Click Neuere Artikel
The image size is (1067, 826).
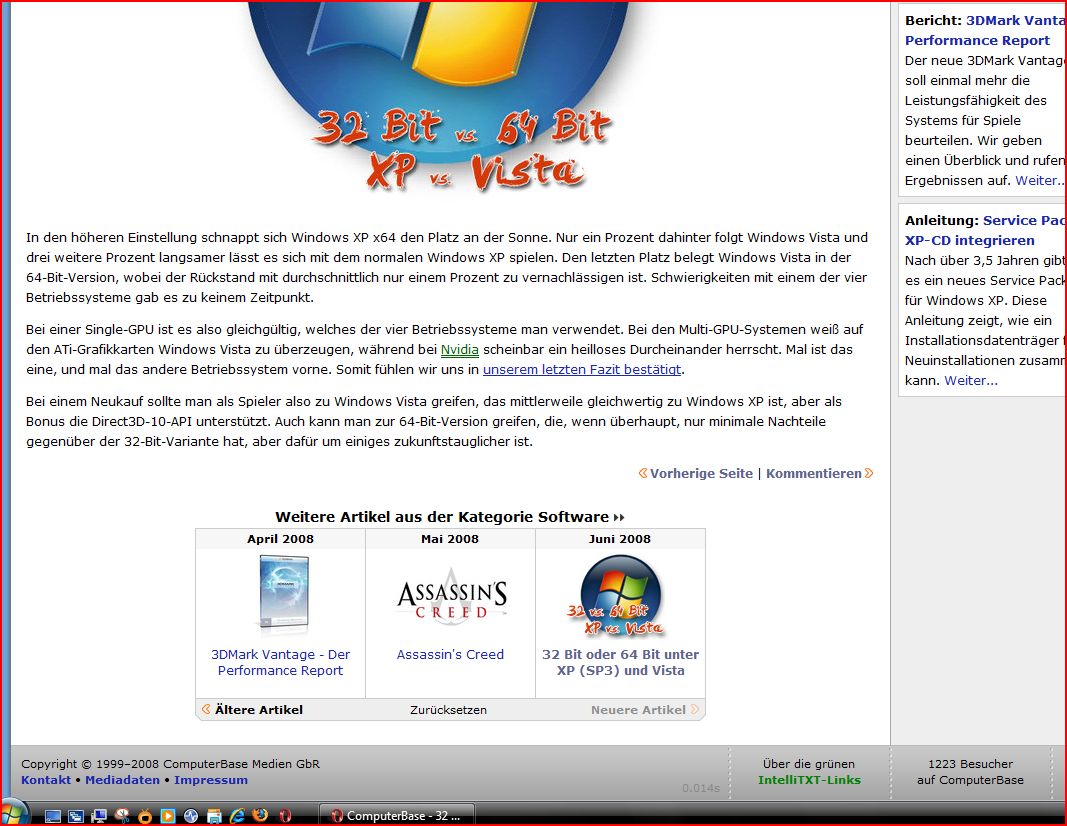638,710
